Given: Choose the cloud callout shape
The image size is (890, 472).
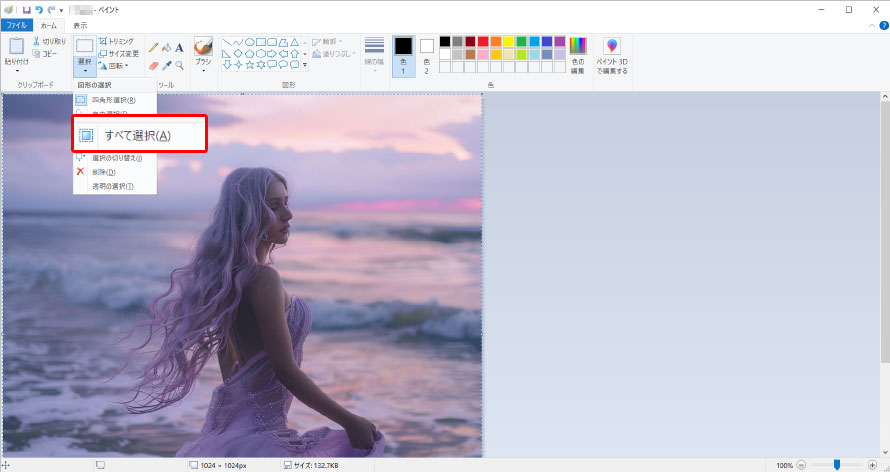Looking at the screenshot, I should coord(295,65).
